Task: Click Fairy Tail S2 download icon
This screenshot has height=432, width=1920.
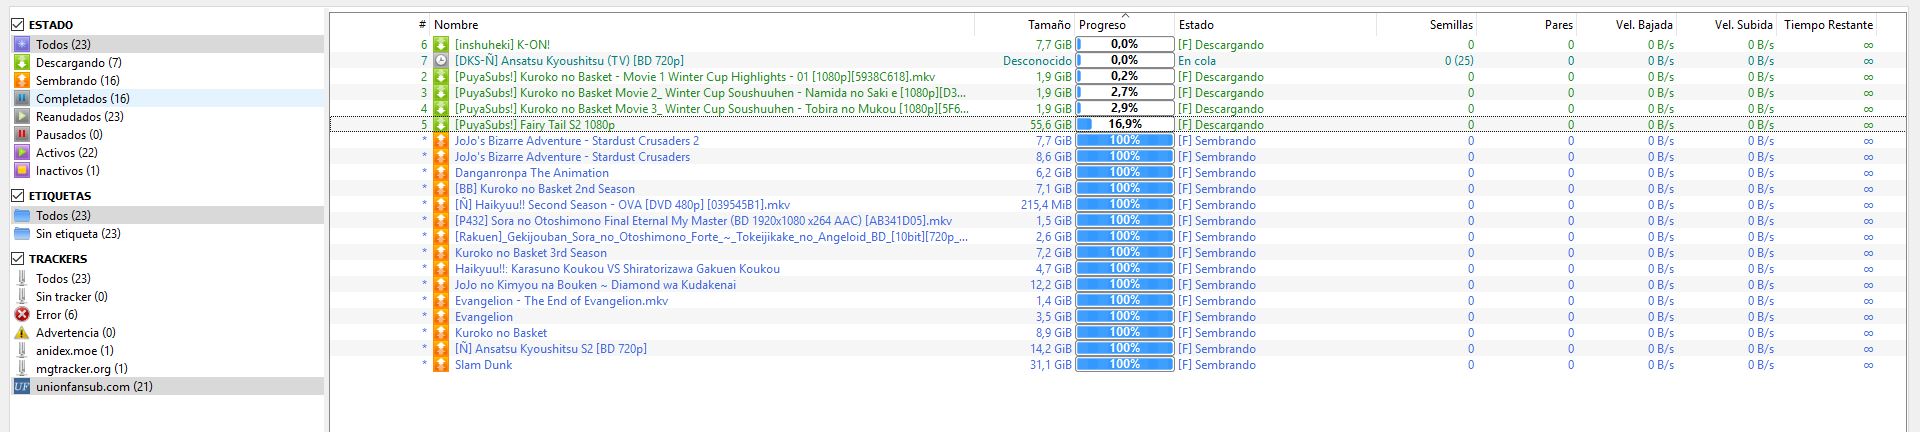Action: (441, 125)
